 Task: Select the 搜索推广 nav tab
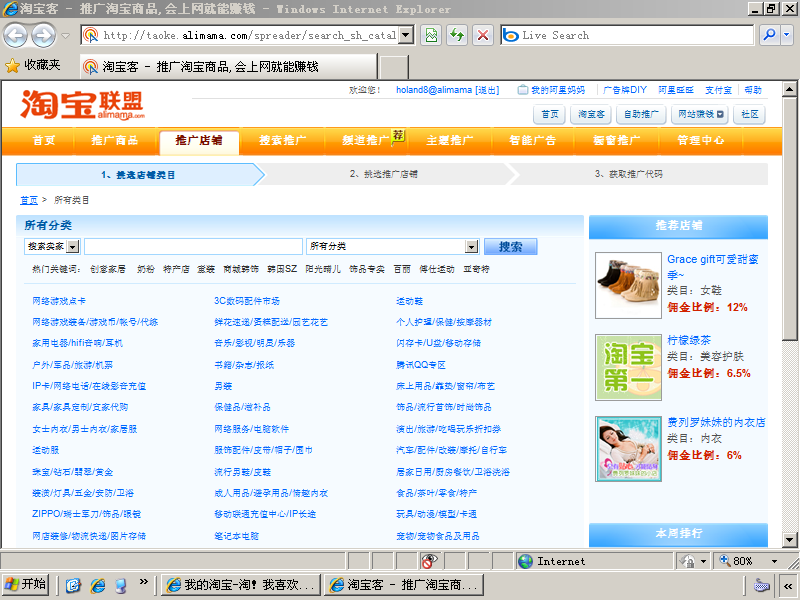coord(283,140)
